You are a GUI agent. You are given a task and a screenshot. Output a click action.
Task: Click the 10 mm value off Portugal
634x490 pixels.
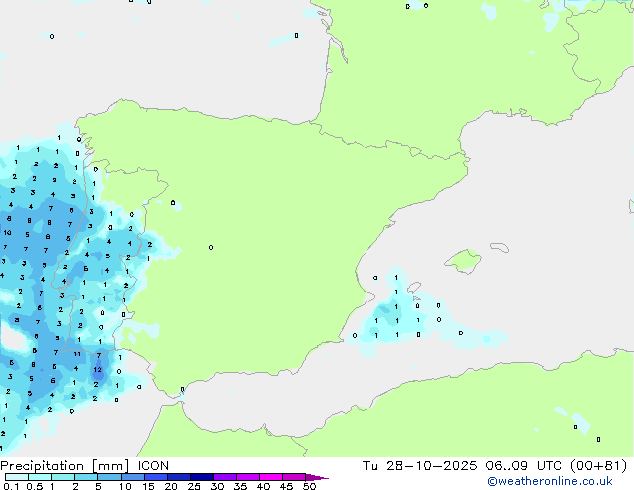pos(7,233)
